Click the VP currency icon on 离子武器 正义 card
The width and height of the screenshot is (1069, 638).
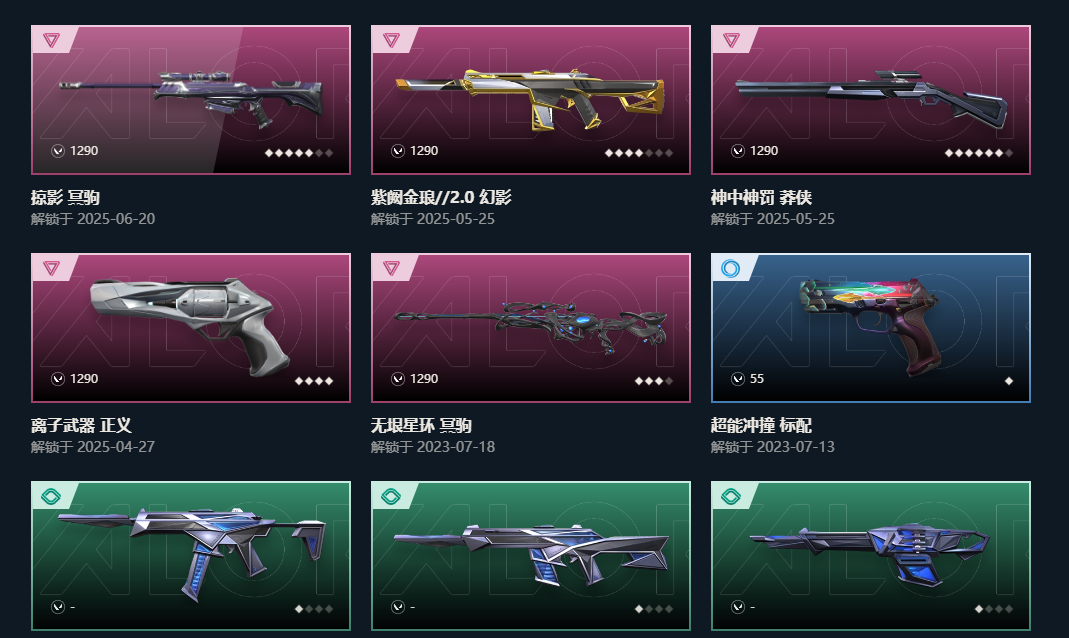(58, 379)
